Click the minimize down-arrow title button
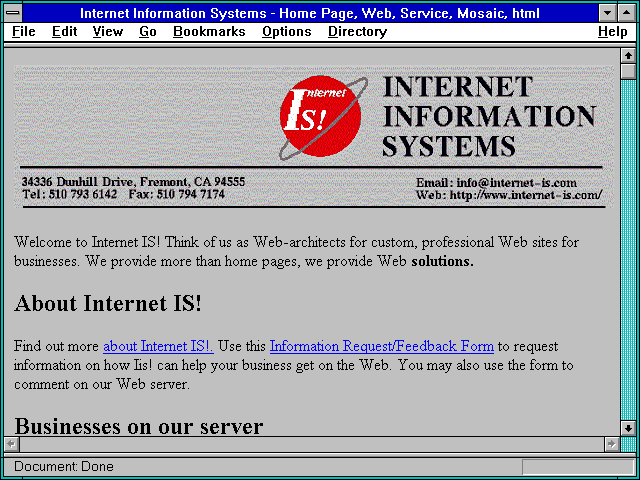 pyautogui.click(x=608, y=13)
